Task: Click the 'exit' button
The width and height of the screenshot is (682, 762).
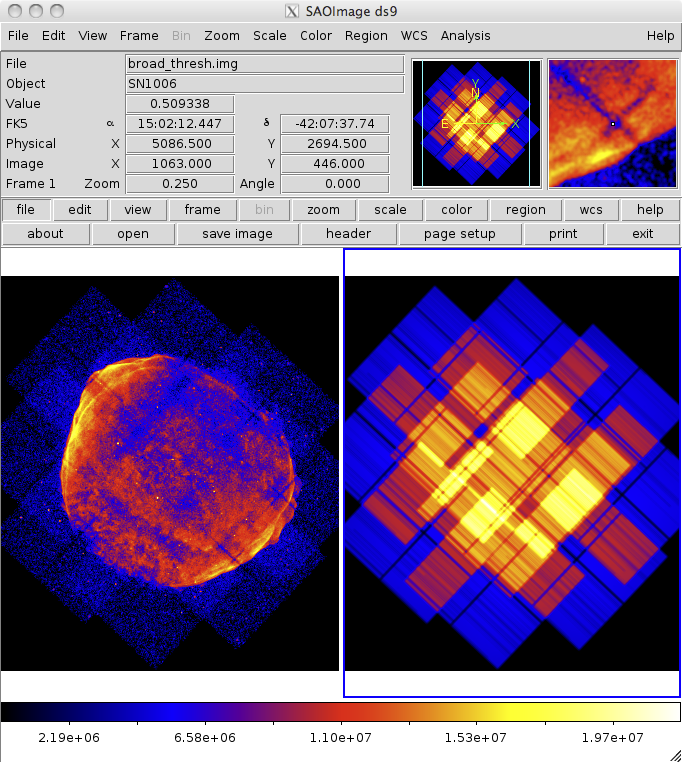Action: (643, 234)
